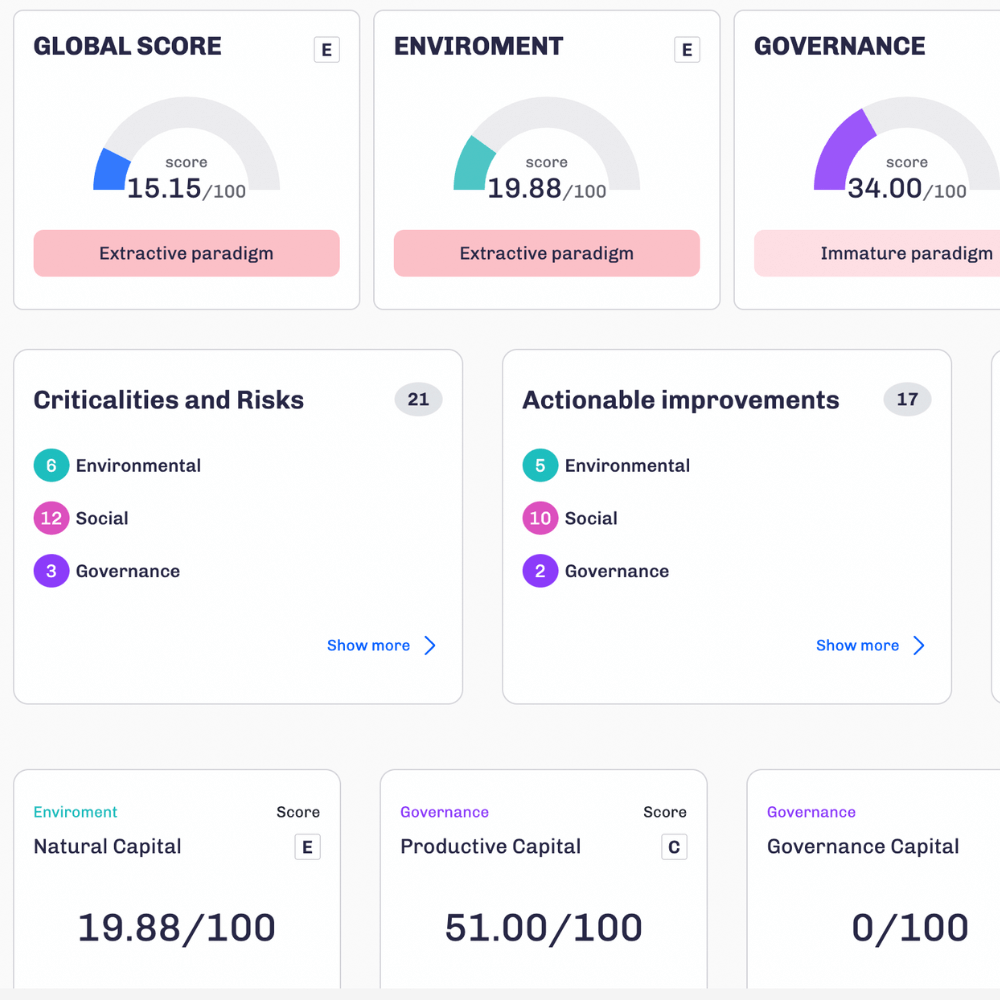1000x1000 pixels.
Task: Click the 51.00/100 Productive Capital value
Action: [543, 927]
